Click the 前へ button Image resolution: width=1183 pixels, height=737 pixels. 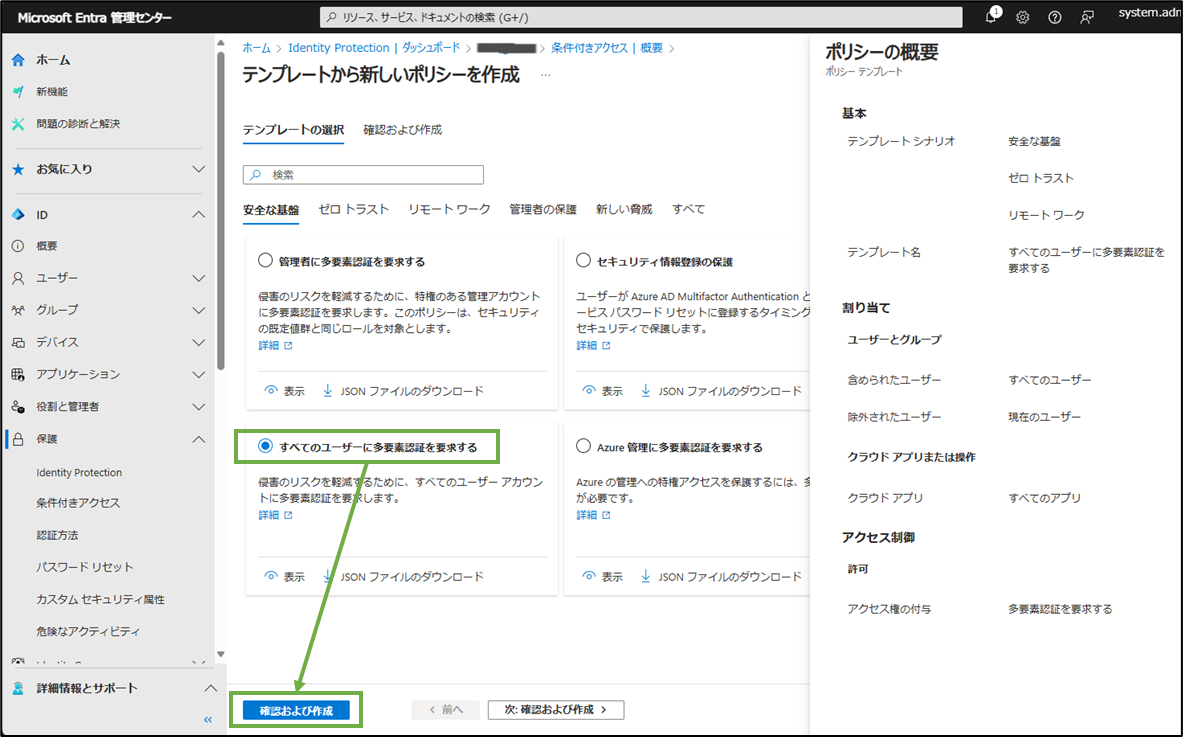pyautogui.click(x=446, y=710)
